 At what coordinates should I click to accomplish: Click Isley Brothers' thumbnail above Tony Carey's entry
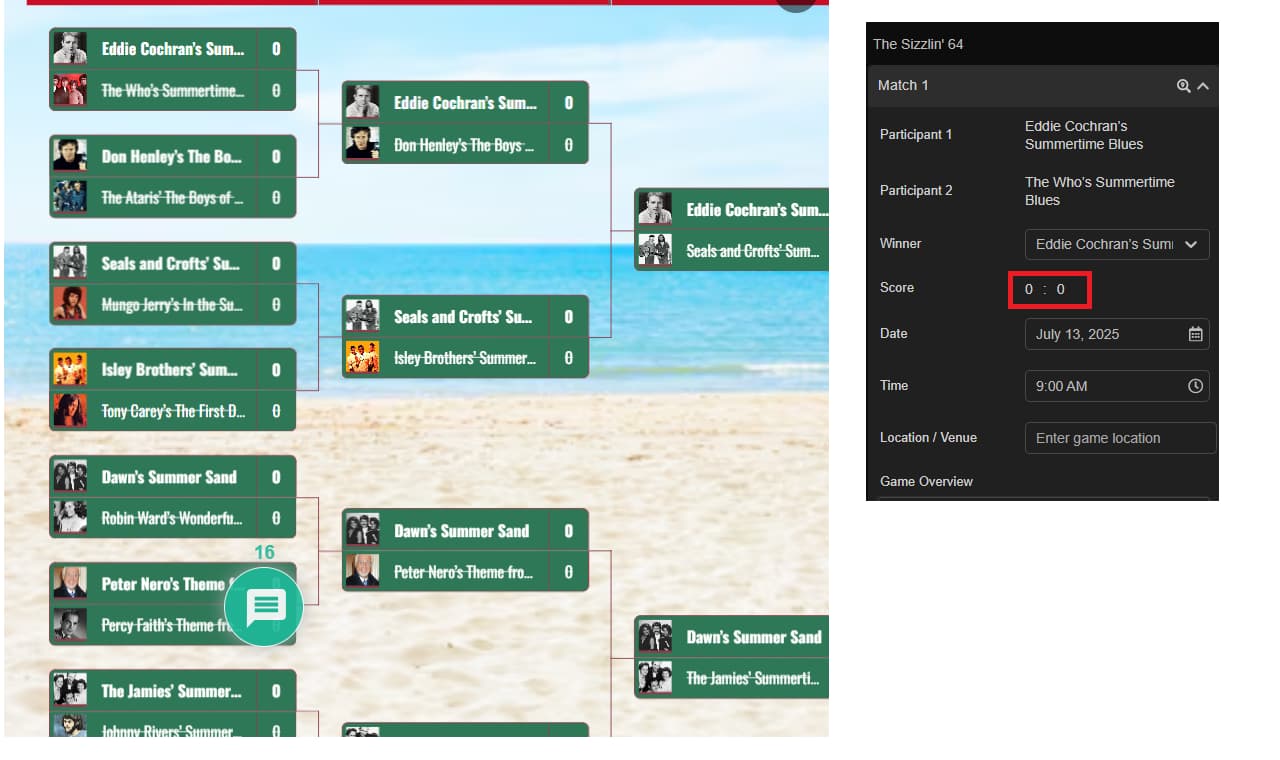pos(70,369)
